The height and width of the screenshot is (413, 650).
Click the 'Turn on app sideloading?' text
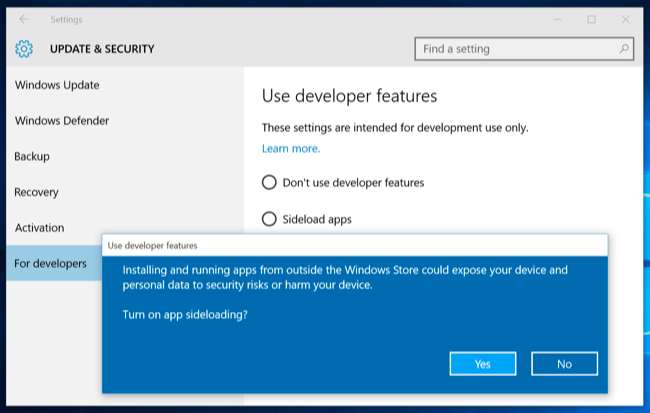pyautogui.click(x=185, y=315)
